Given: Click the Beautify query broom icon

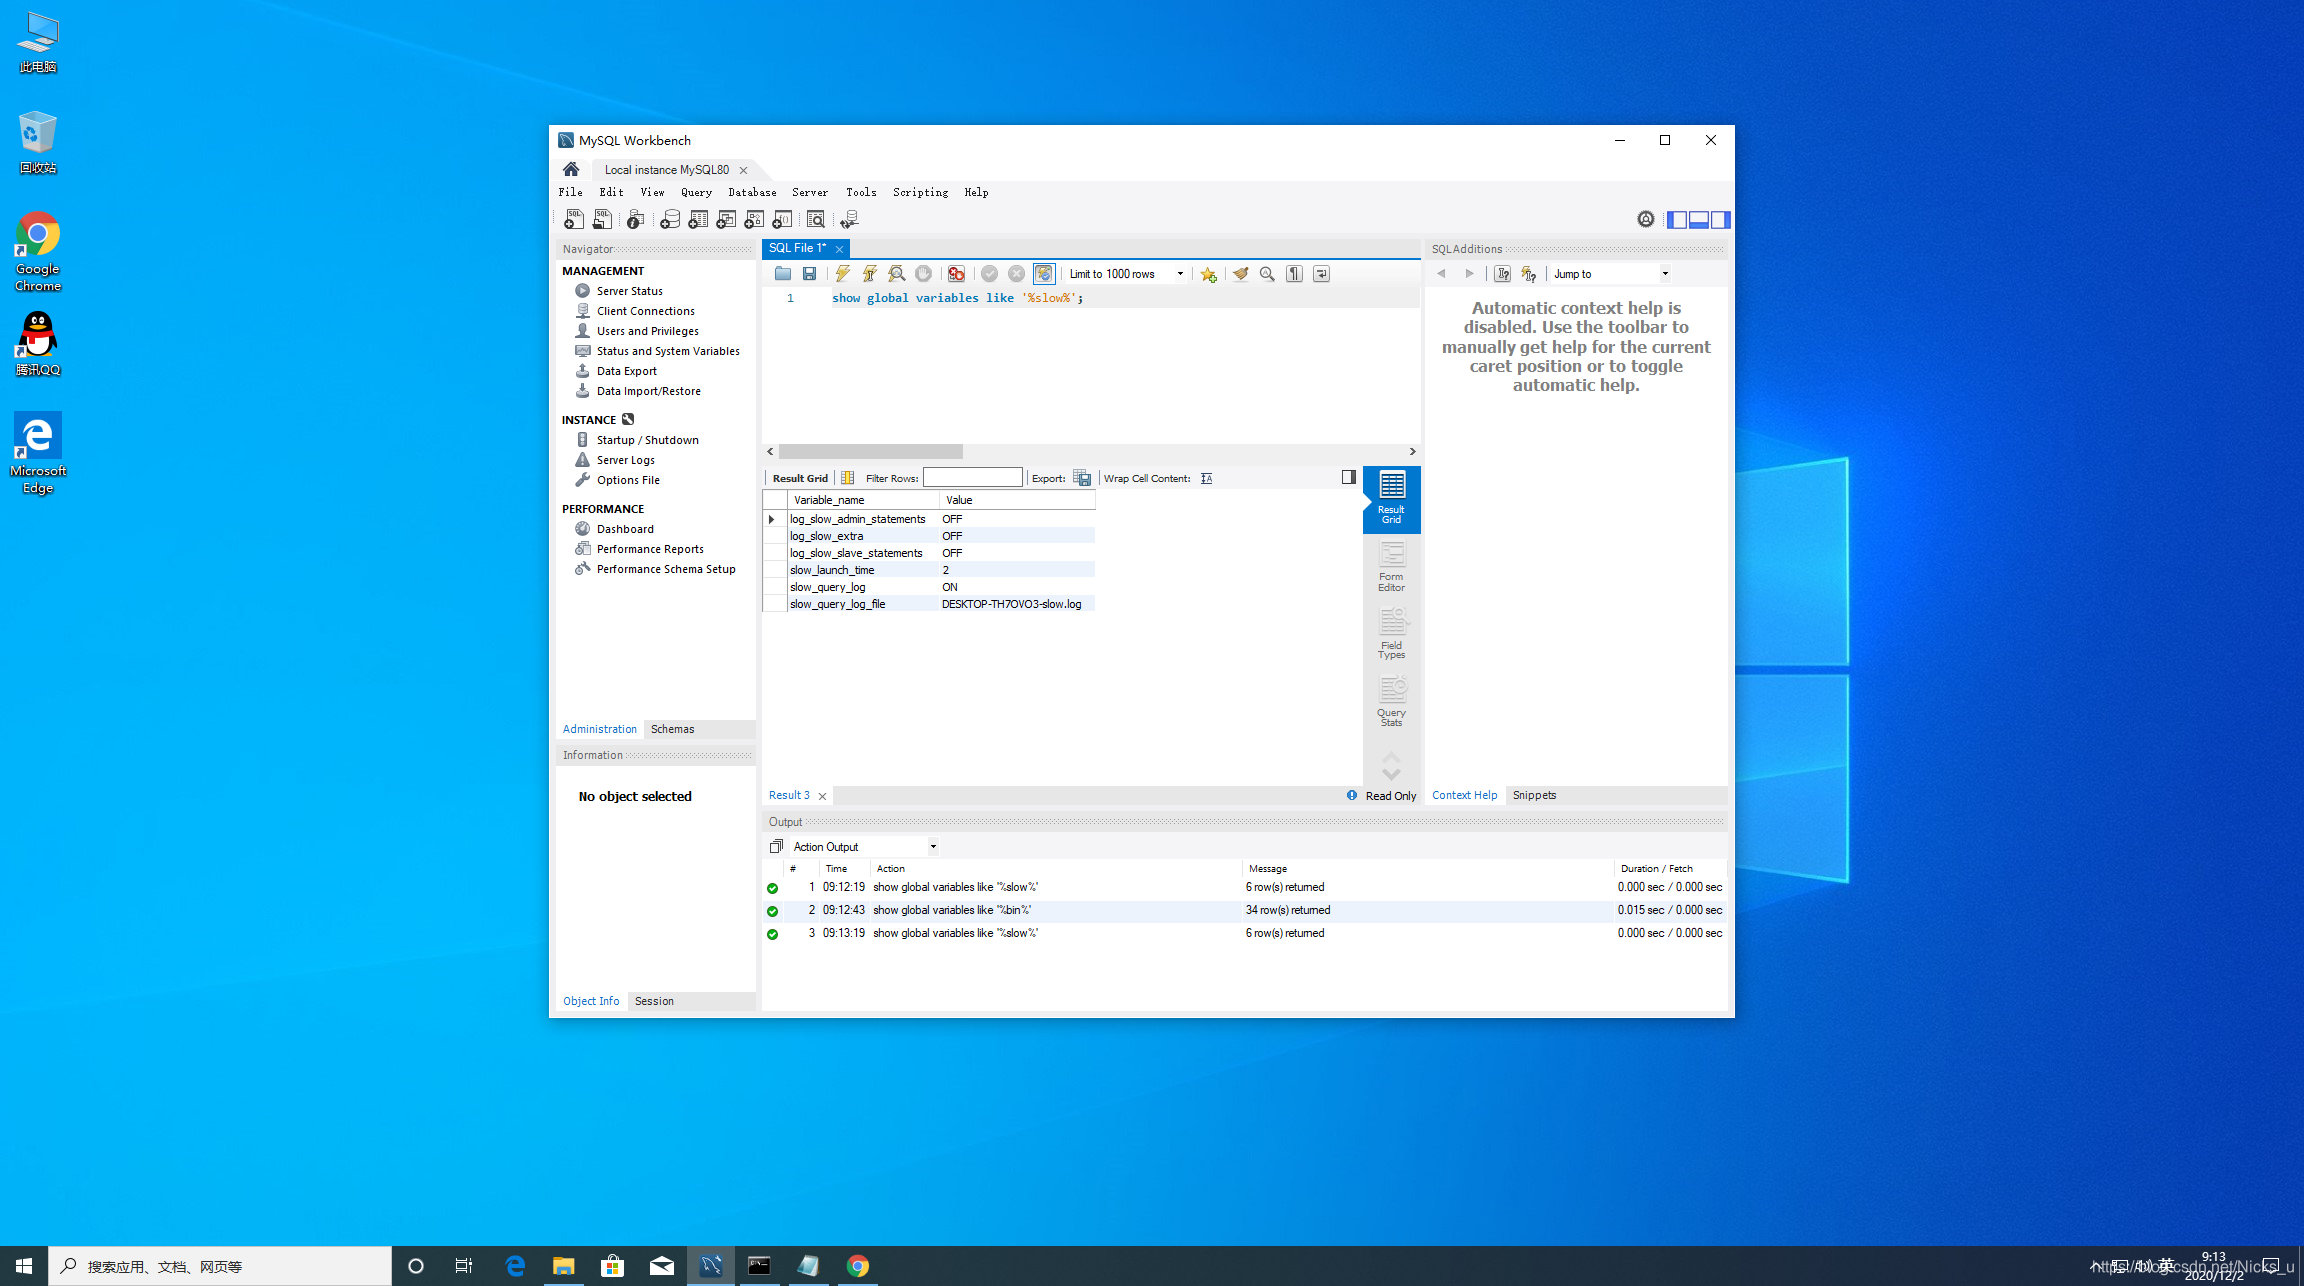Looking at the screenshot, I should click(x=1240, y=273).
